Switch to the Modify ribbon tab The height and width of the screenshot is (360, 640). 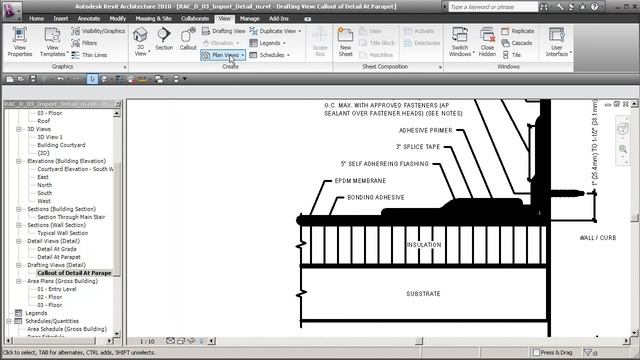click(118, 19)
